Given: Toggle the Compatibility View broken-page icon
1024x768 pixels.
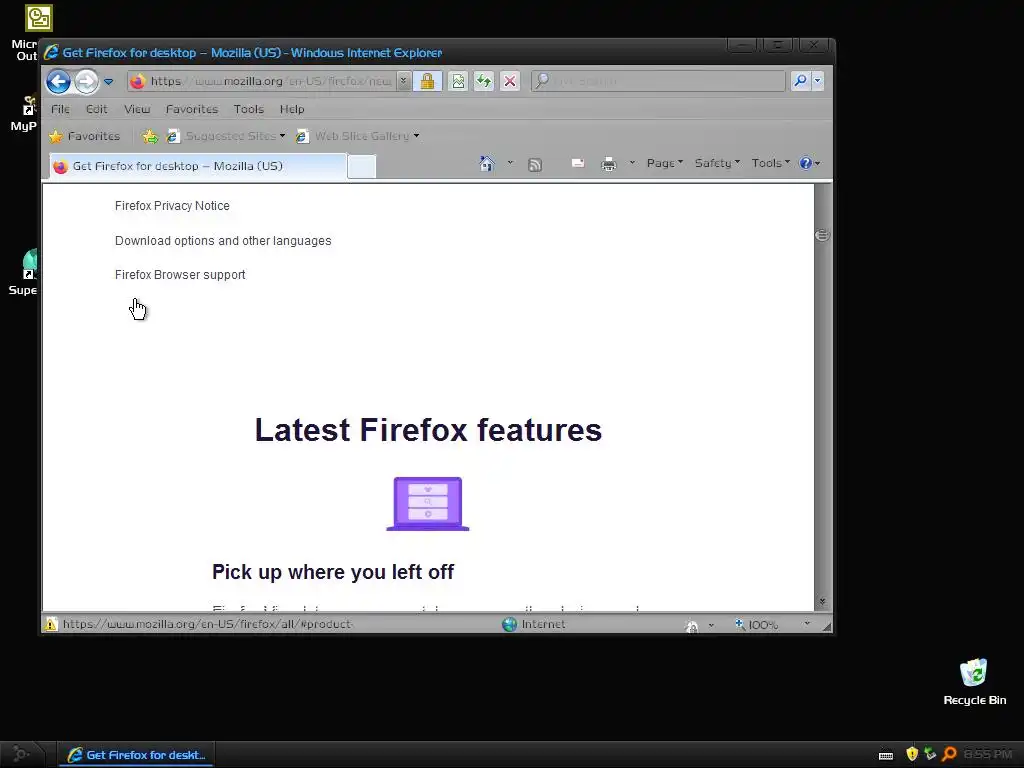Looking at the screenshot, I should tap(458, 81).
